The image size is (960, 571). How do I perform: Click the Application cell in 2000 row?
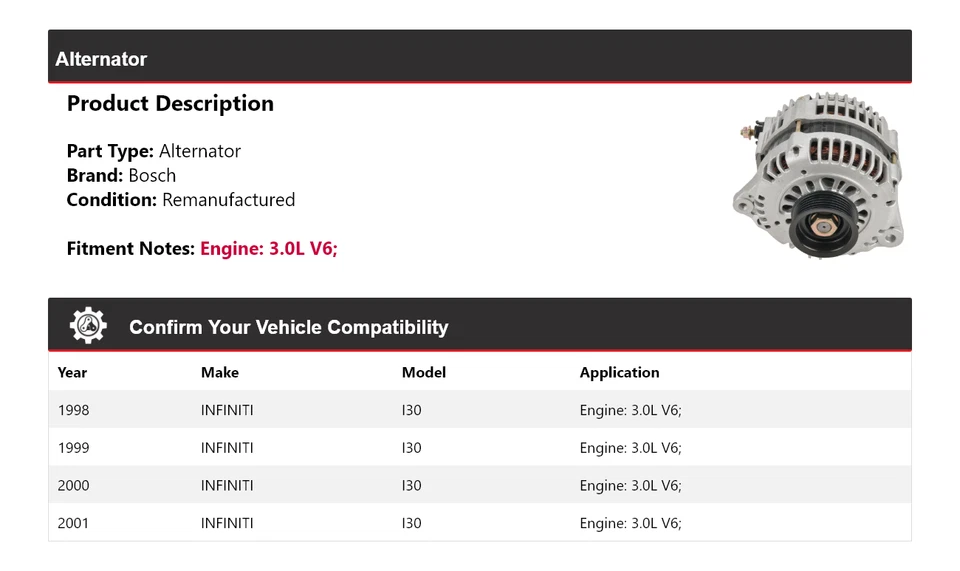point(630,486)
